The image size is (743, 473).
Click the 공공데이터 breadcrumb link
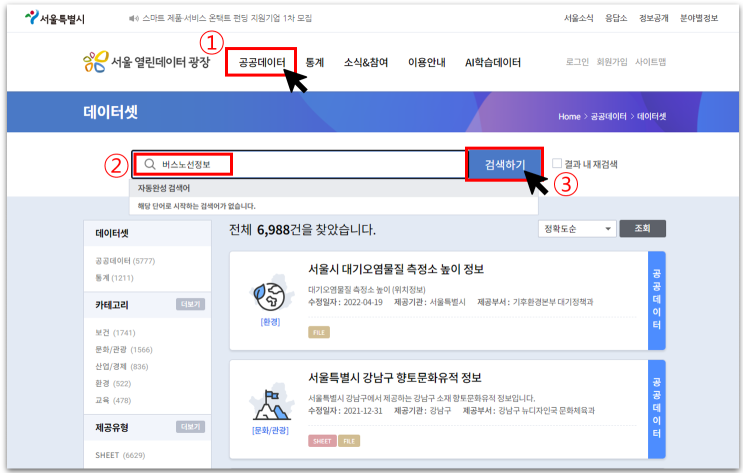608,117
